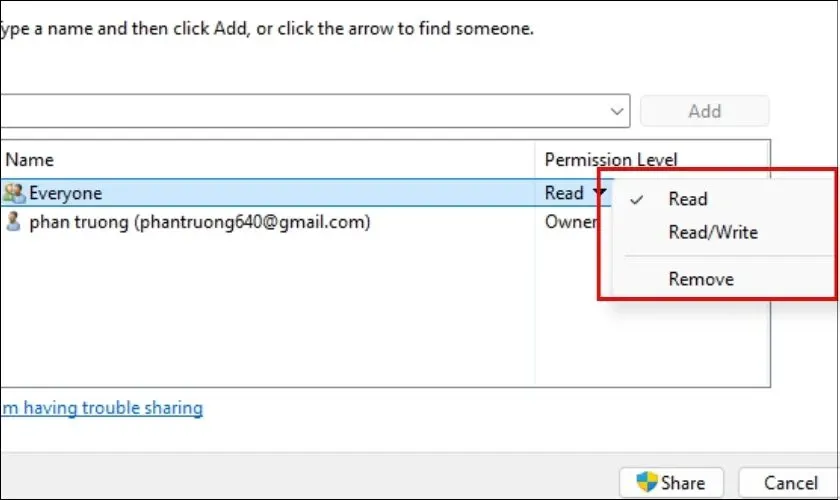840x500 pixels.
Task: Select the phan truong email entry
Action: tap(200, 222)
